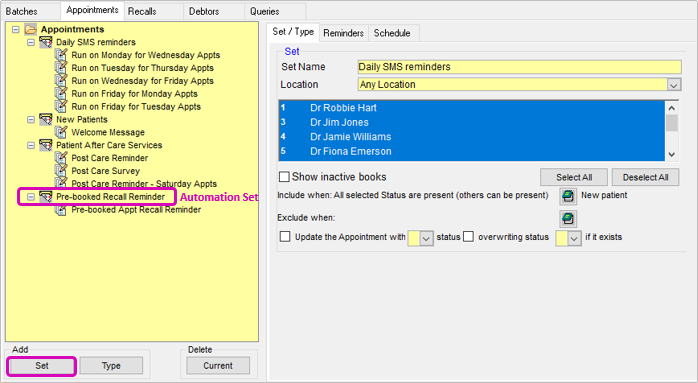Viewport: 698px width, 383px height.
Task: Select the New Patients set label
Action: click(81, 119)
